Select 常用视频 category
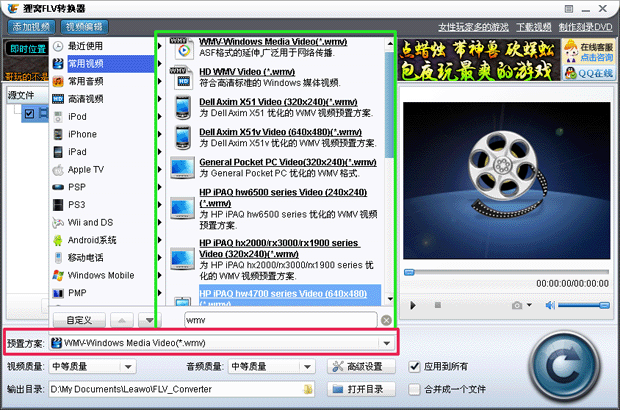620x410 pixels. click(x=103, y=64)
